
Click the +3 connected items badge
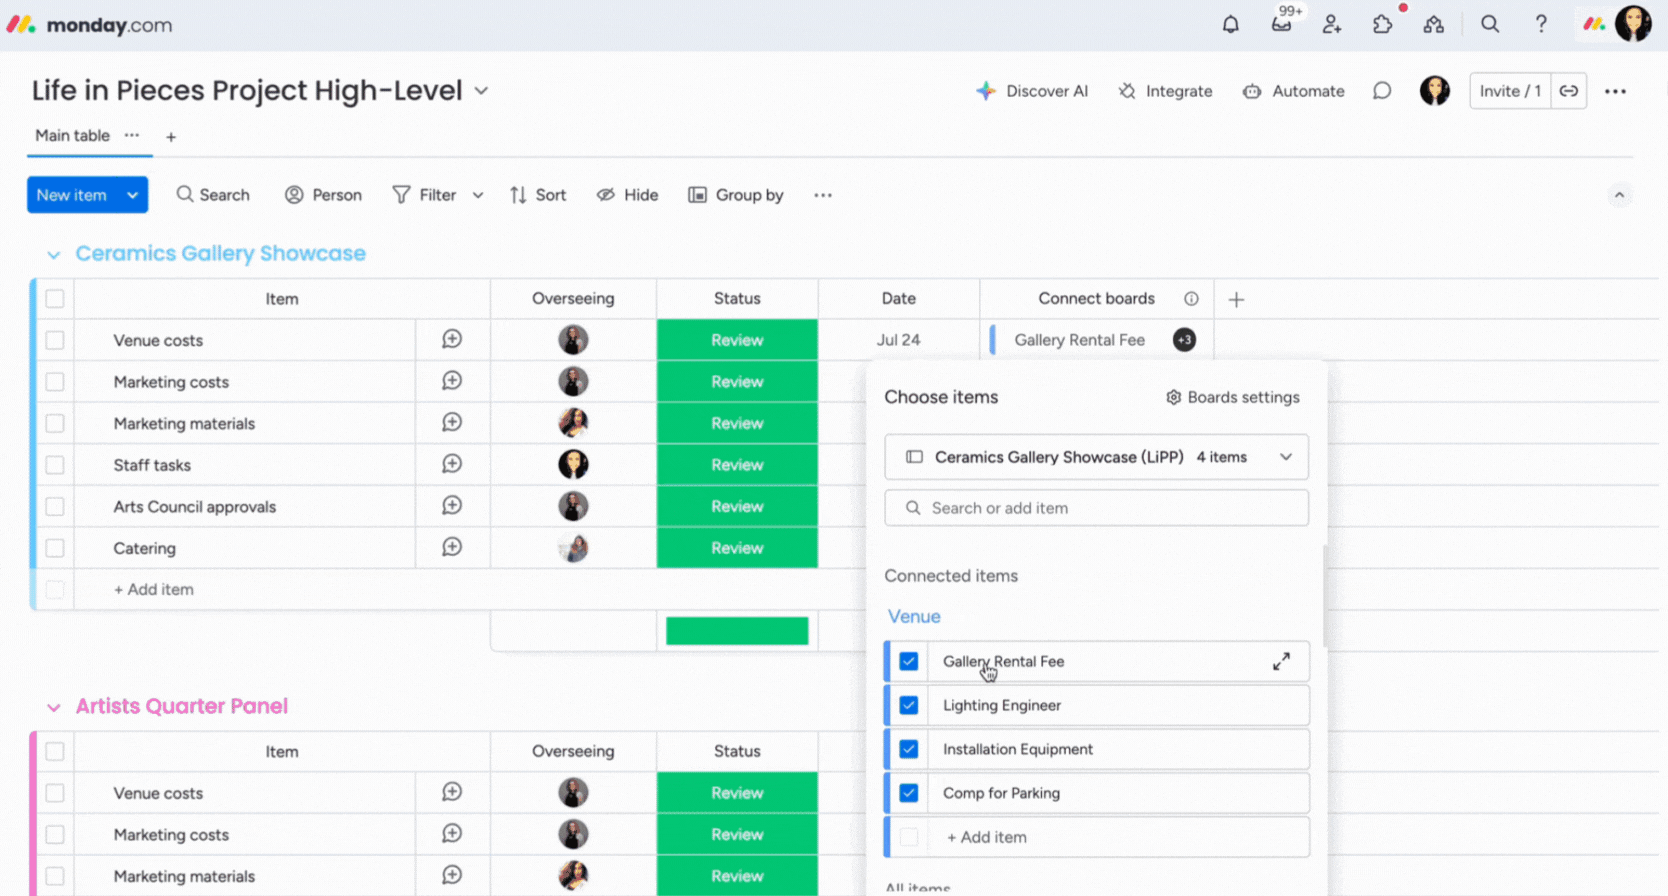point(1184,340)
